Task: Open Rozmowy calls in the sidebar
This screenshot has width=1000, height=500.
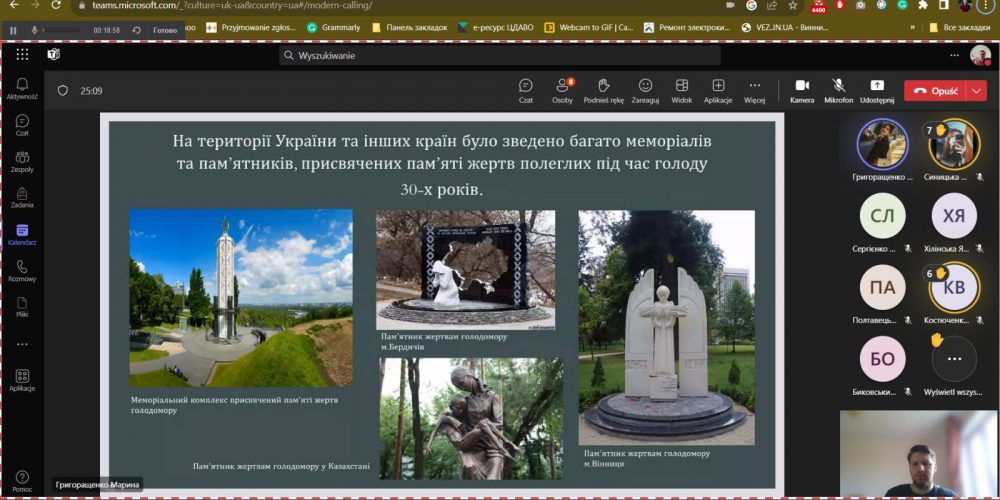Action: coord(22,271)
